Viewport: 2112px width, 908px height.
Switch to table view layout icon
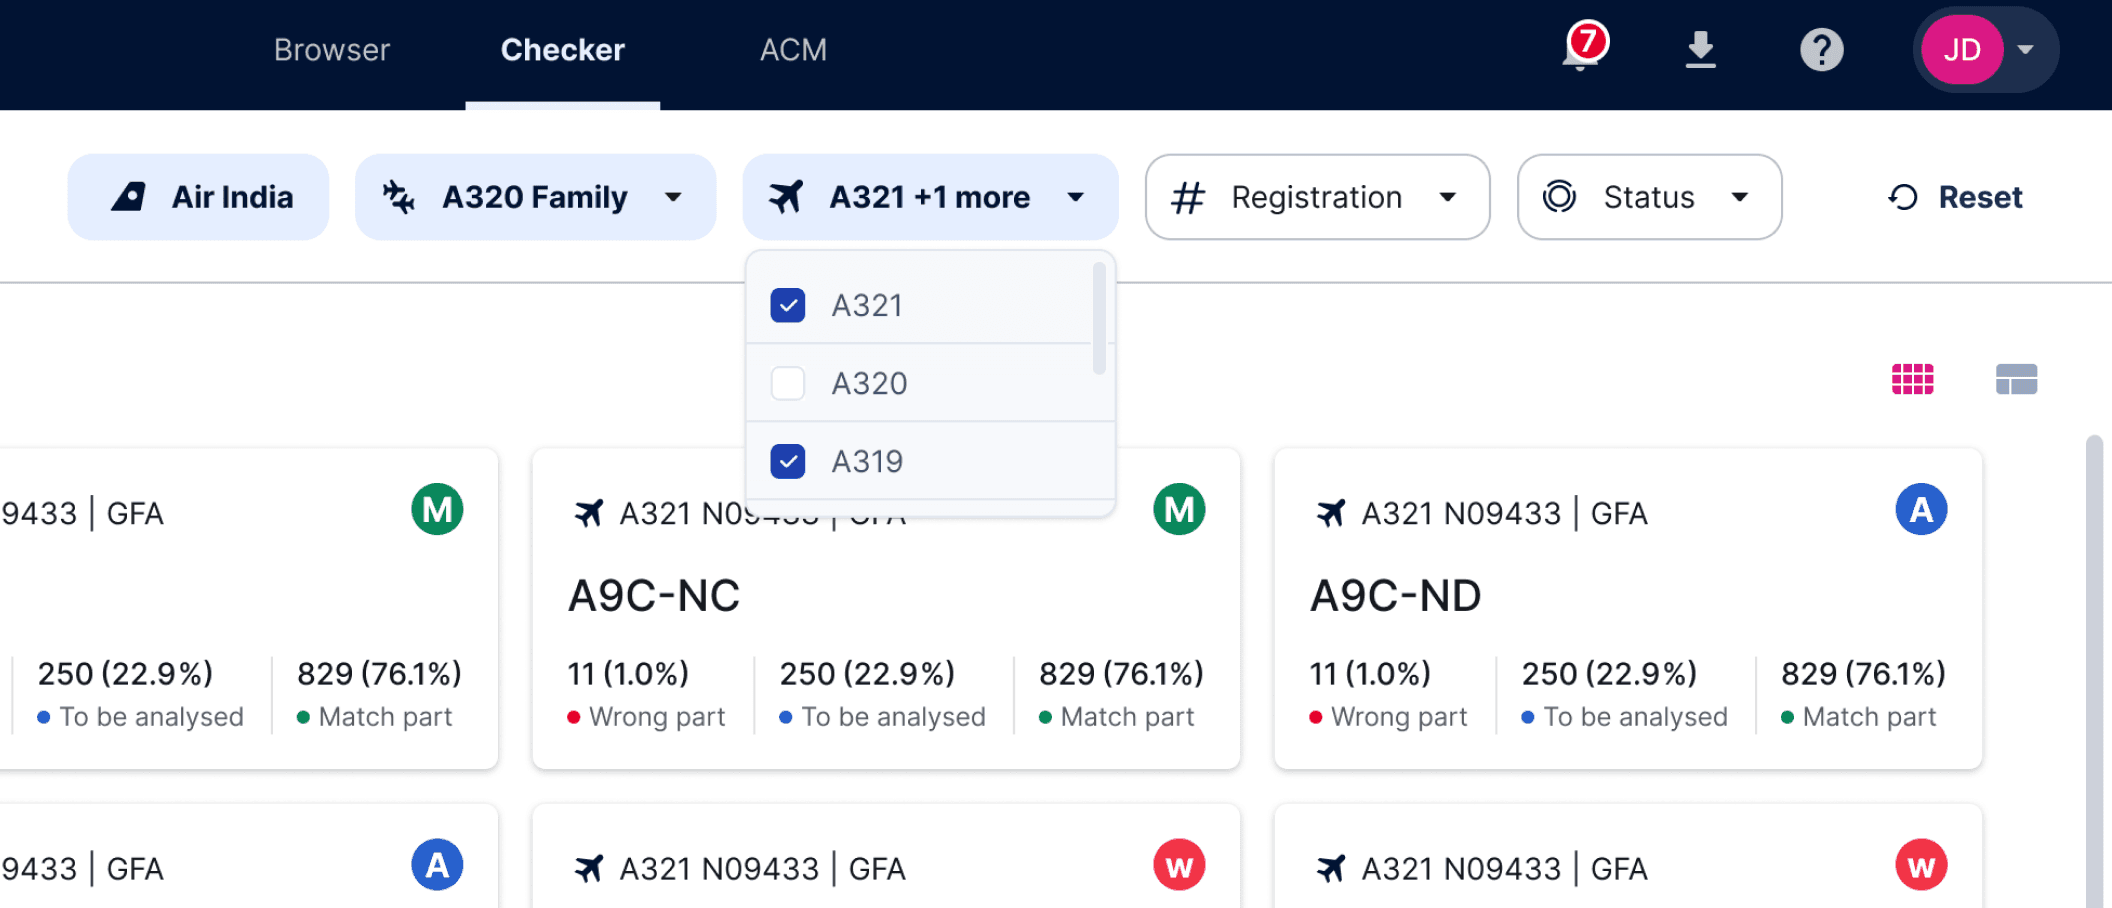pyautogui.click(x=2016, y=379)
